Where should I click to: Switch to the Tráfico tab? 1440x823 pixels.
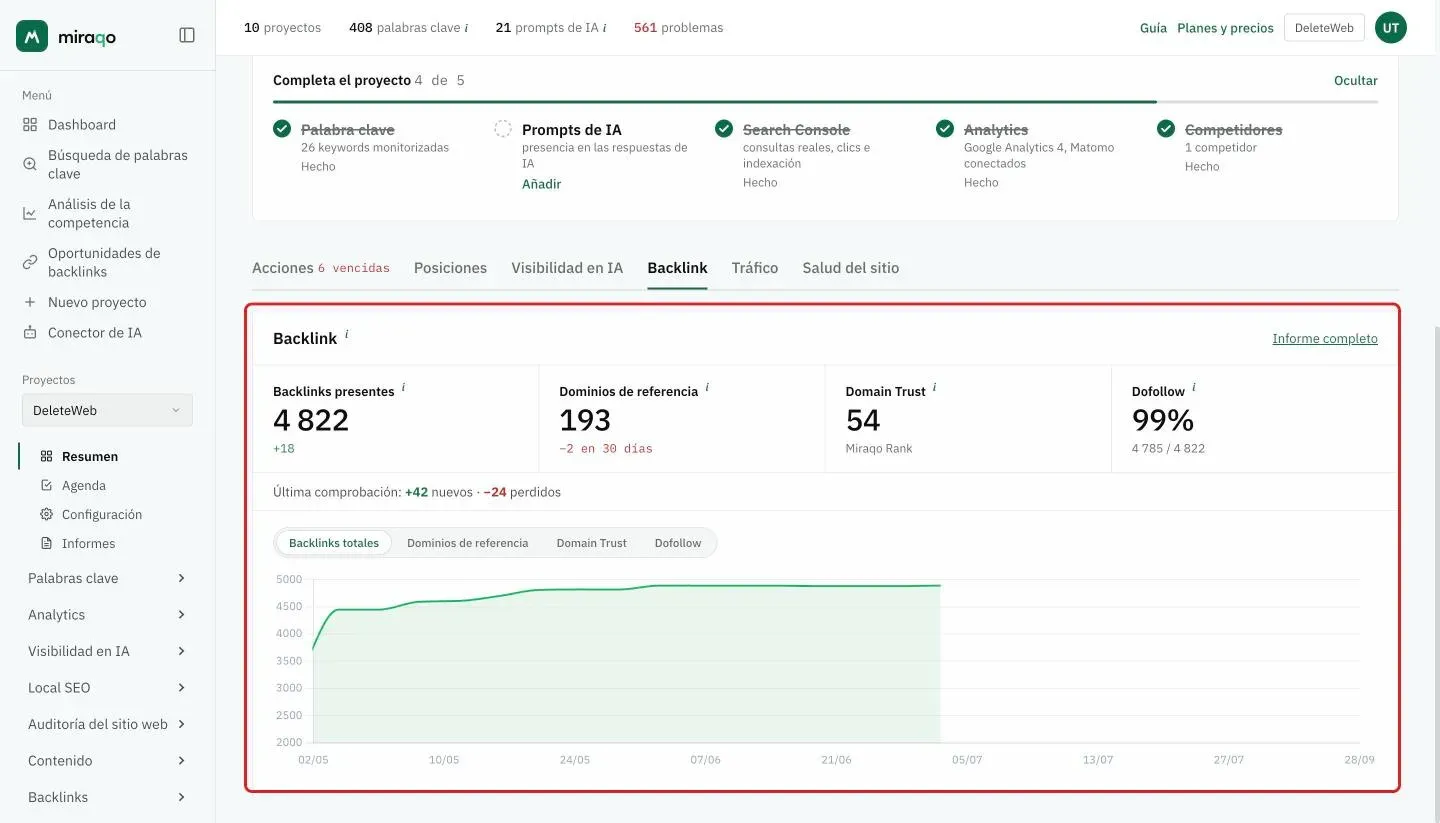pos(755,268)
